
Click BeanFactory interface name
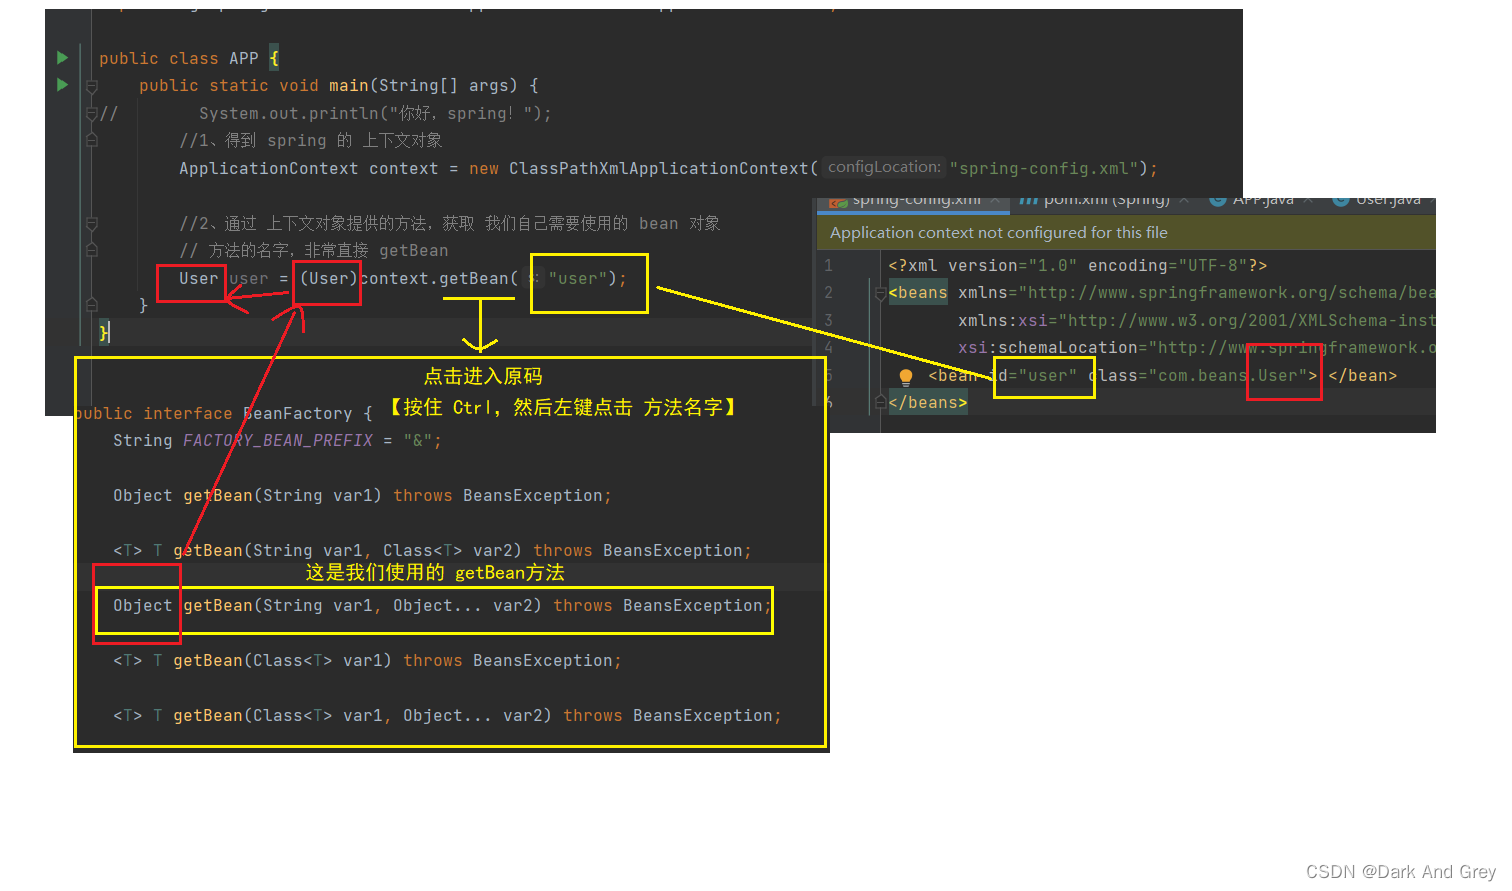[x=298, y=413]
